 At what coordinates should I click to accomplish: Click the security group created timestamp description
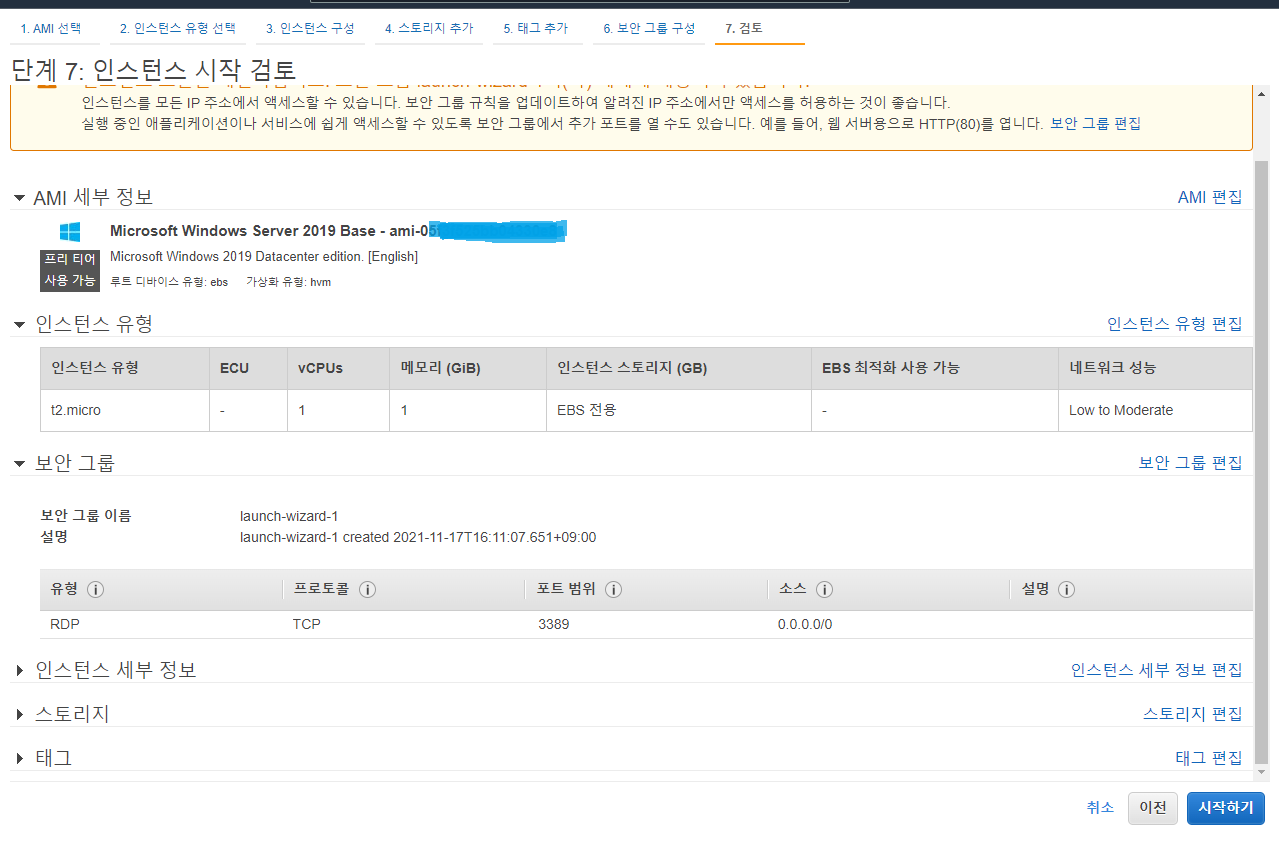tap(418, 537)
